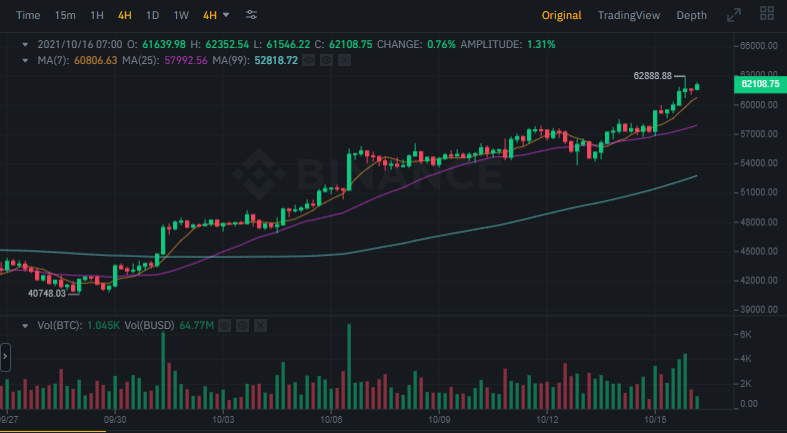Switch to the TradingView chart tab
Screen dimensions: 787x433
[628, 15]
